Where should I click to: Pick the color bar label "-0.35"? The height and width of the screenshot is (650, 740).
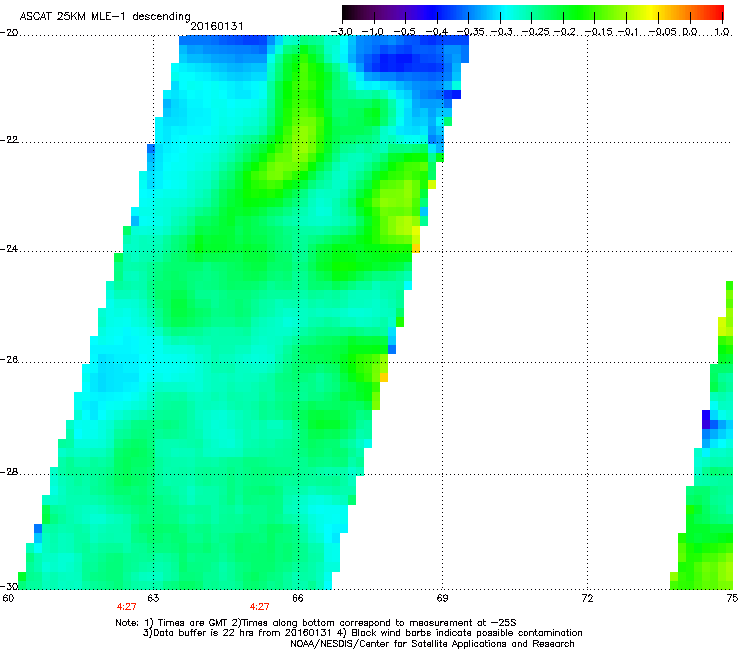point(470,32)
